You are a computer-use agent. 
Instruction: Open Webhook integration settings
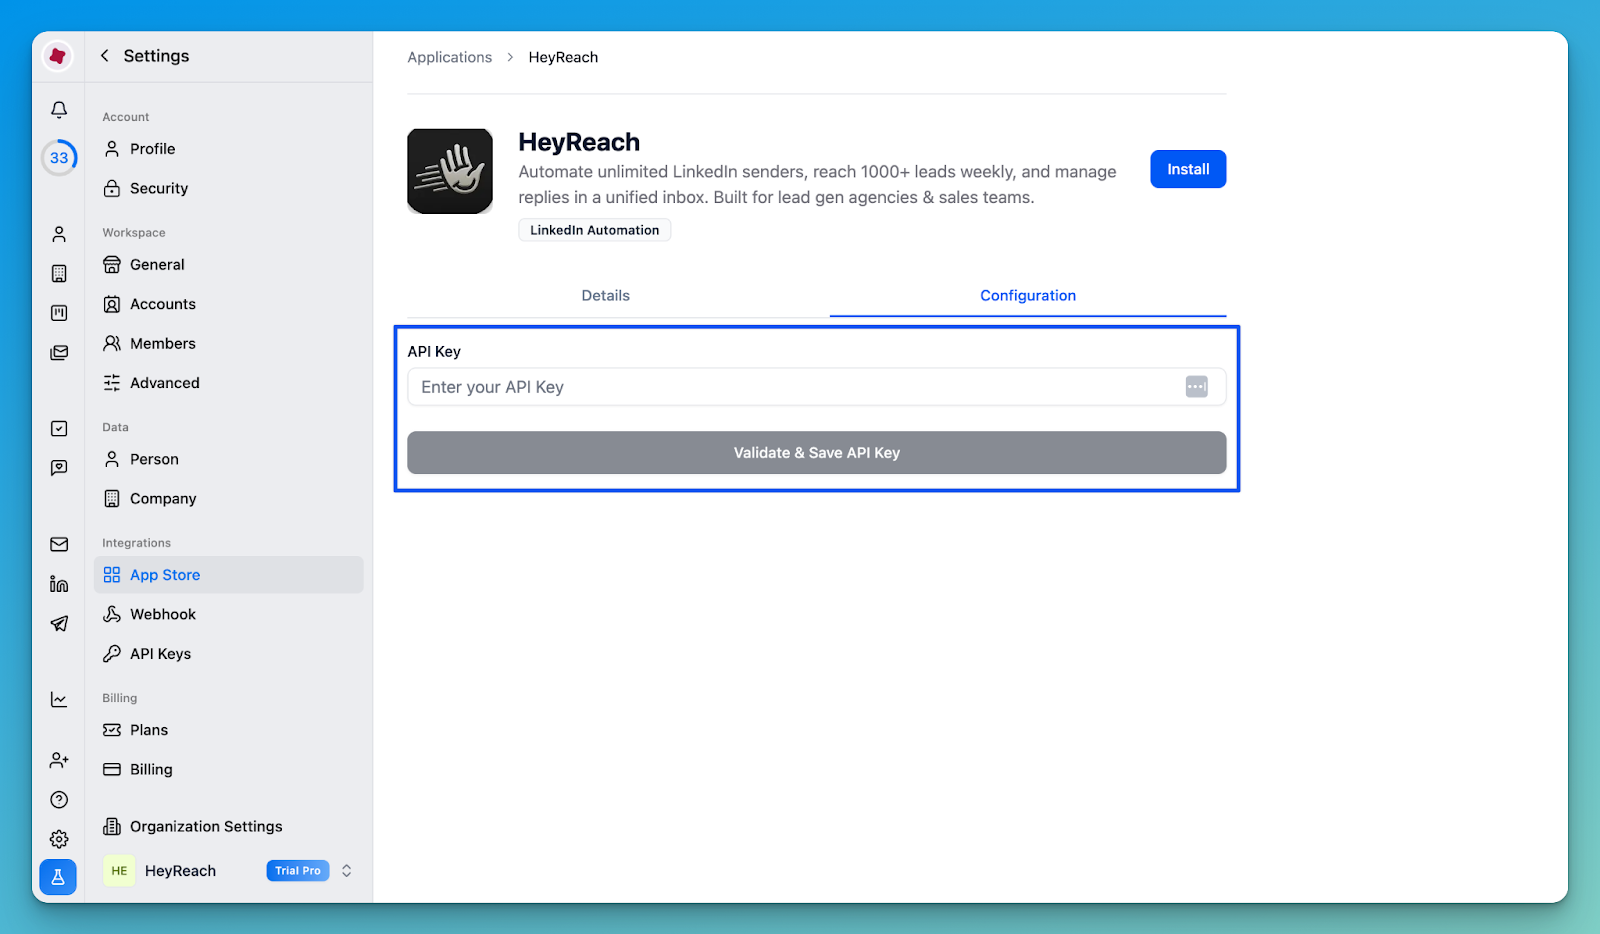click(229, 614)
